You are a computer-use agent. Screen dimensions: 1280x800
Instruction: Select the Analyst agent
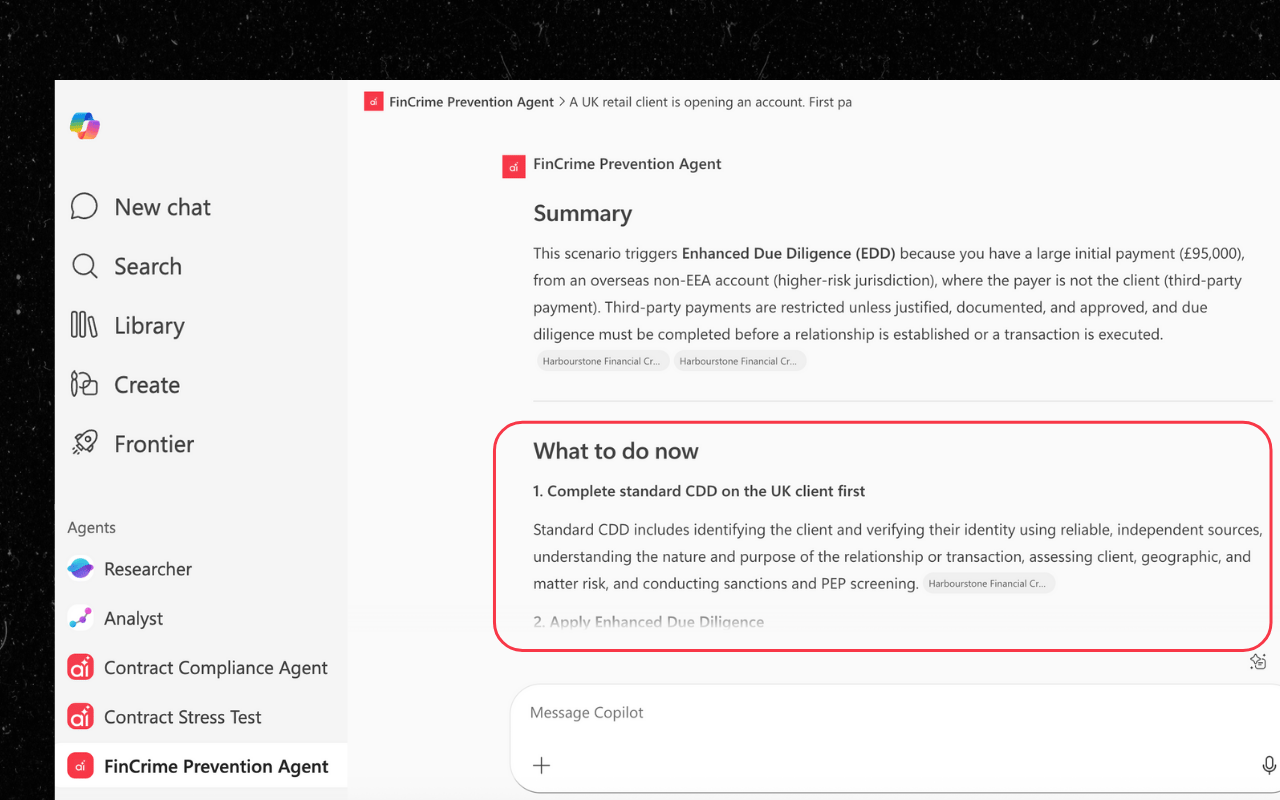pos(115,618)
